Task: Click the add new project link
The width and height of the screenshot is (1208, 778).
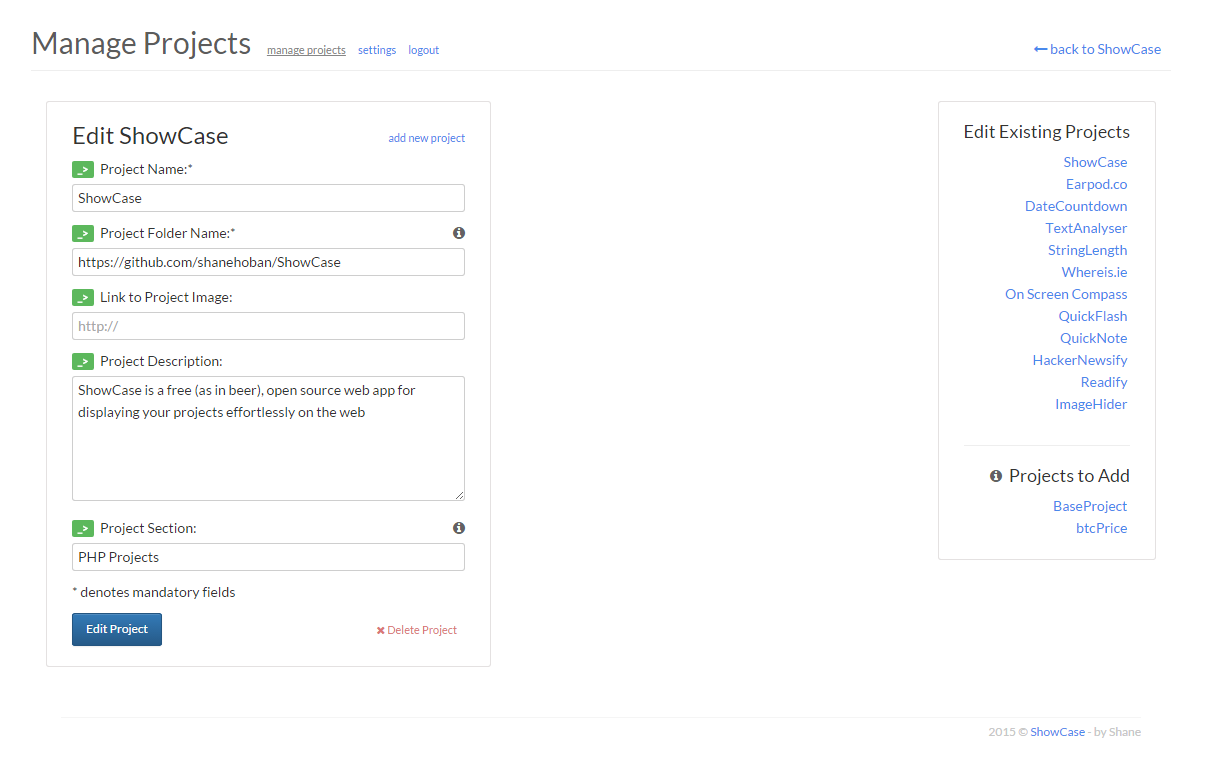Action: (x=426, y=138)
